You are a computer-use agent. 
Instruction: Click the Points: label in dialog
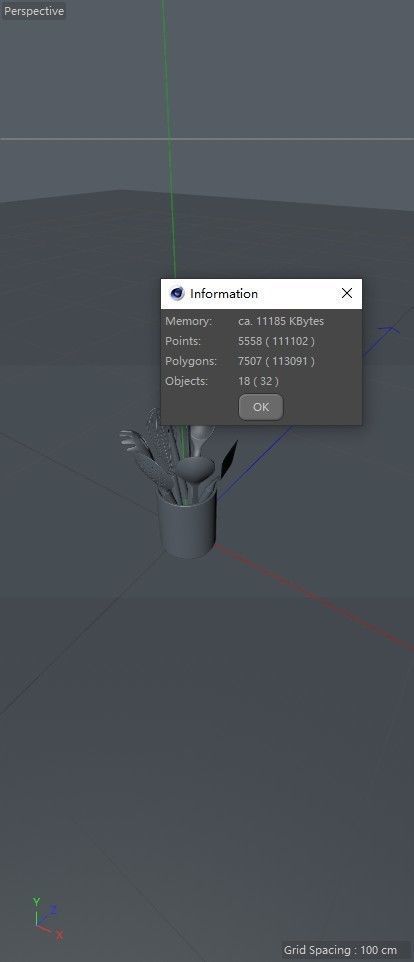click(183, 341)
